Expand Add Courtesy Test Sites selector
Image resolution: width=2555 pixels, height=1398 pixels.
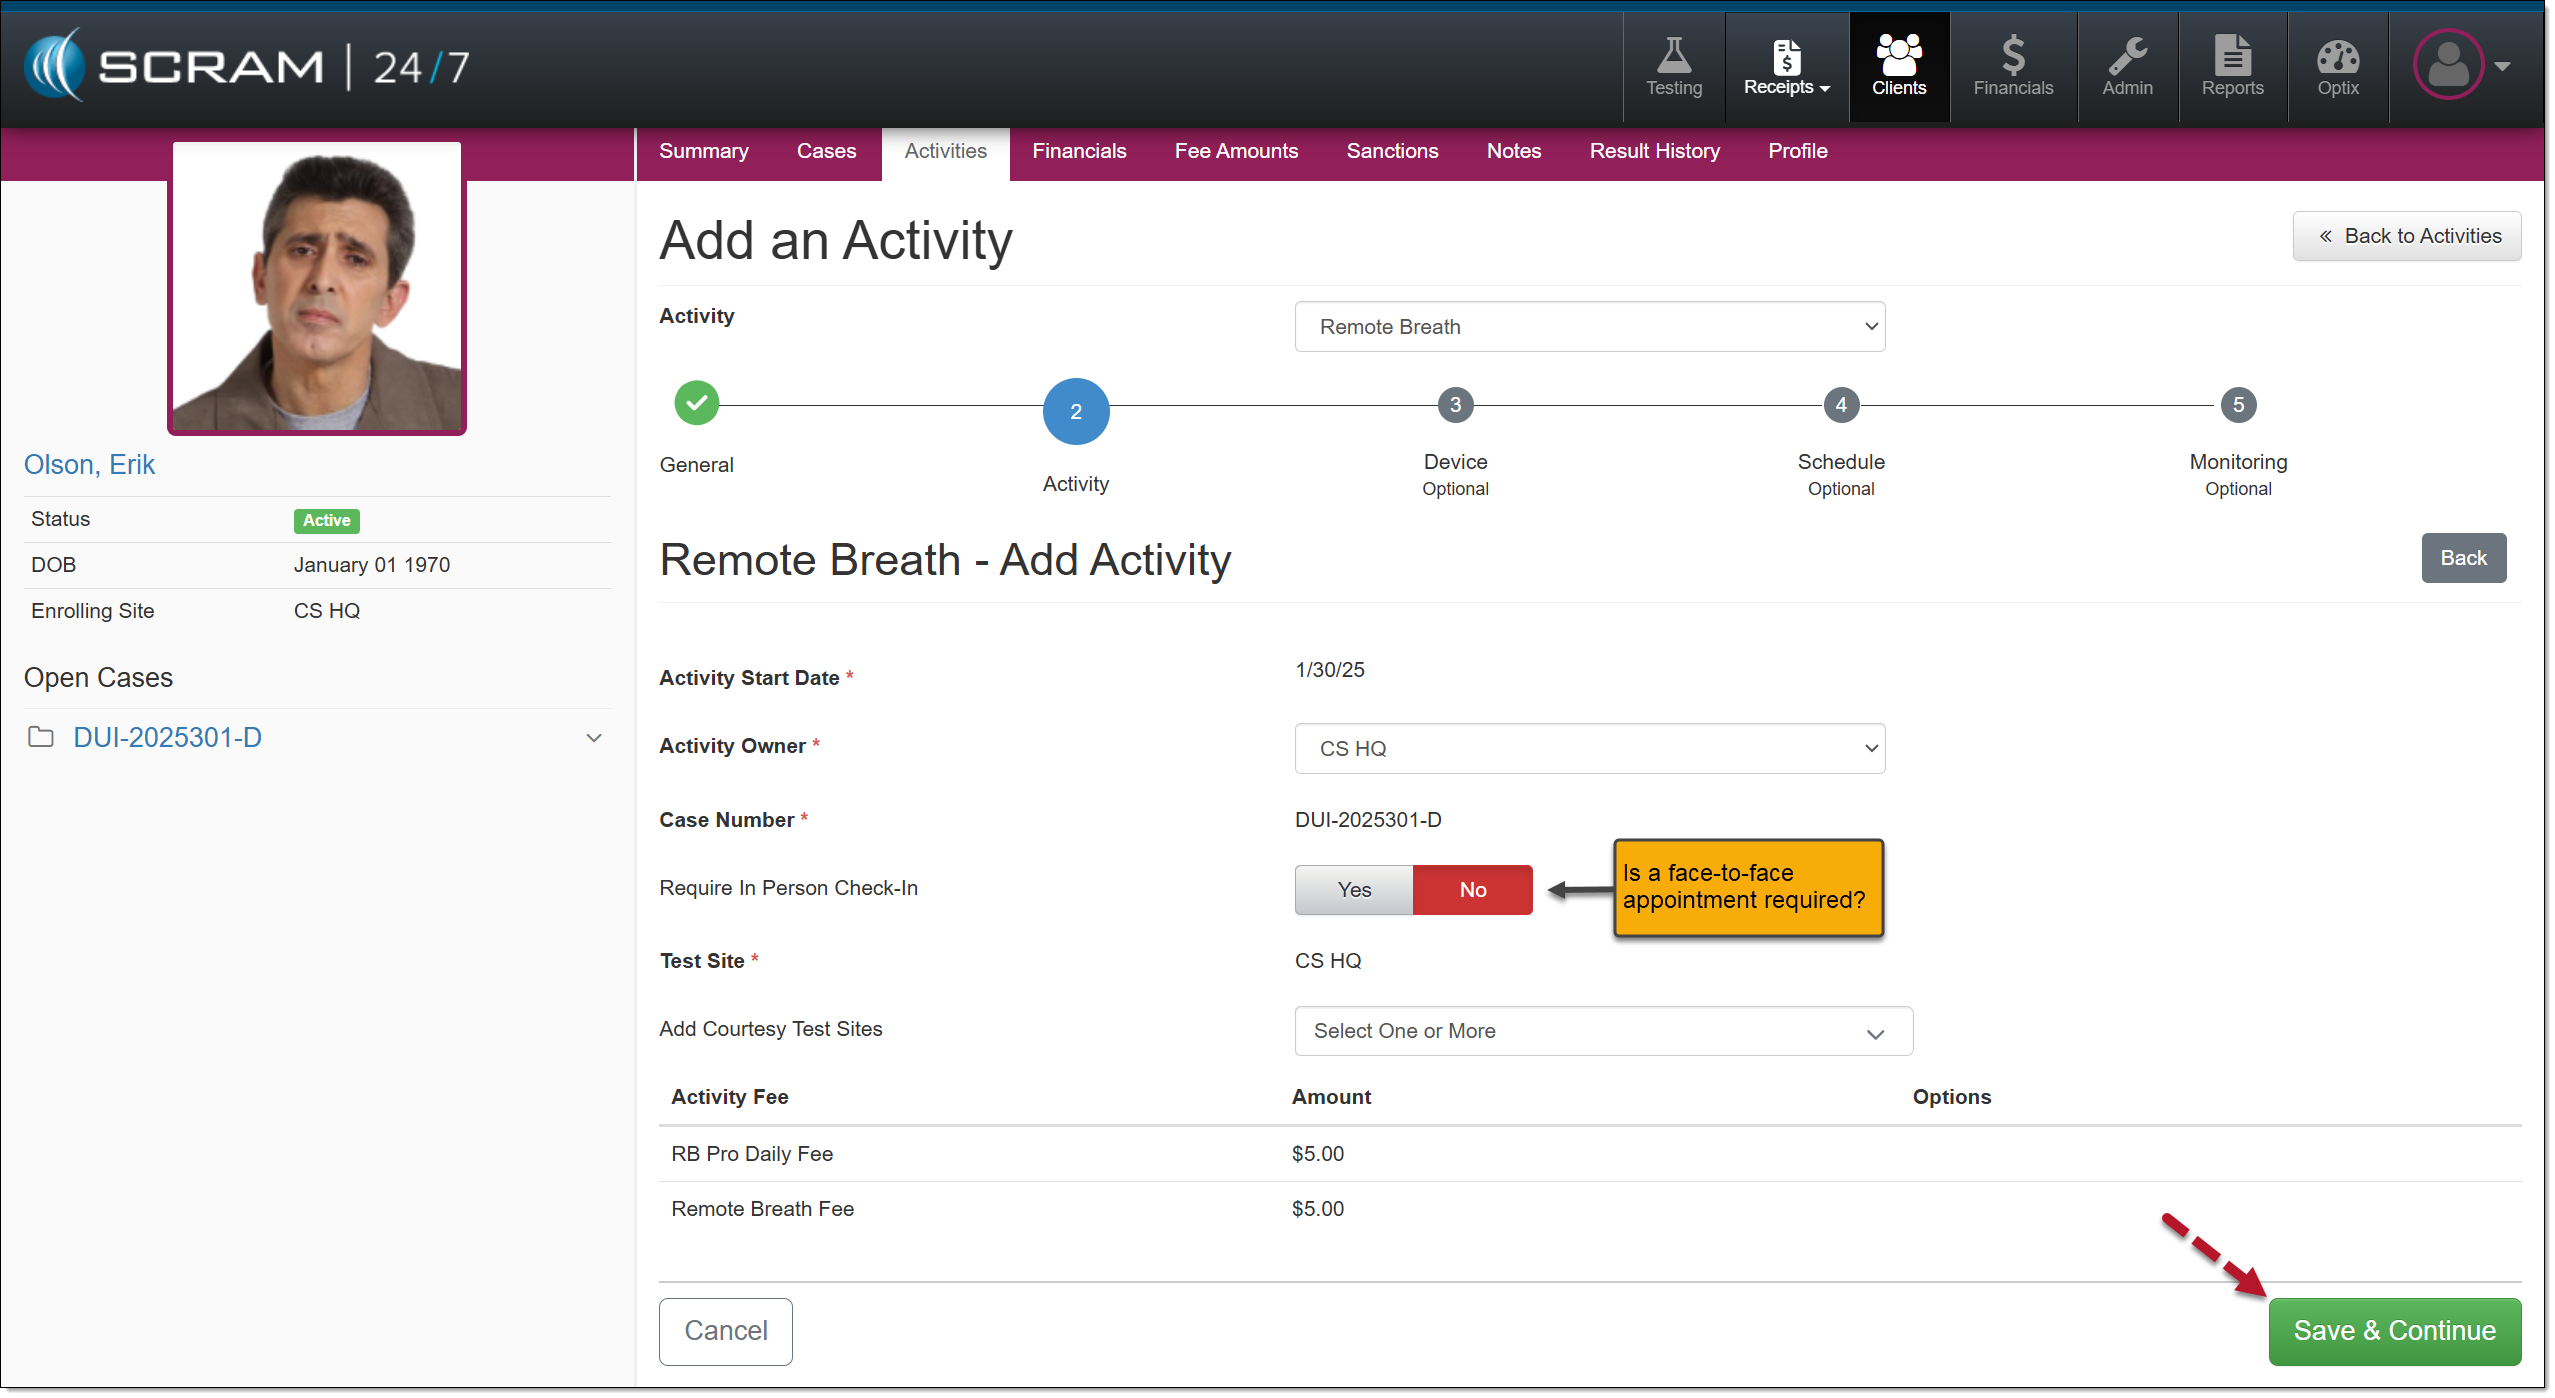pos(1602,1031)
